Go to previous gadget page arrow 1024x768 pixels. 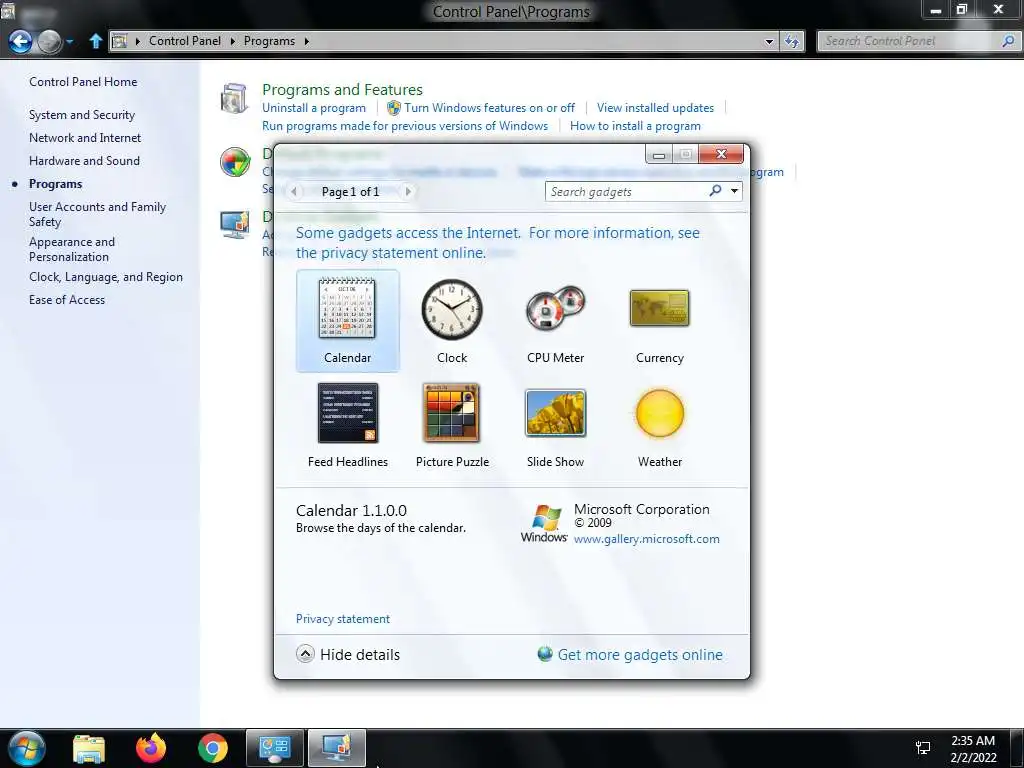click(x=295, y=191)
